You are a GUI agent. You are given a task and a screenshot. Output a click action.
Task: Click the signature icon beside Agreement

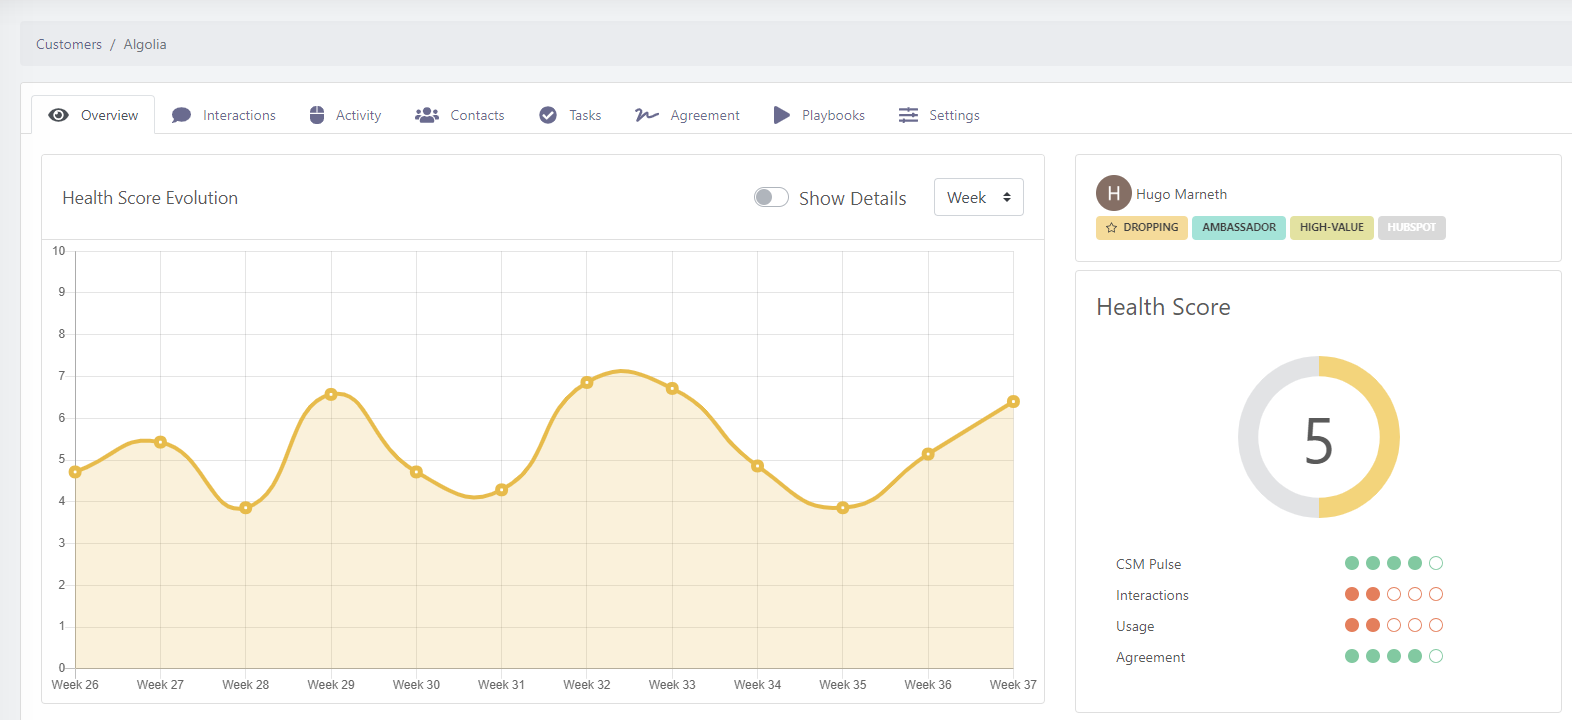tap(647, 115)
